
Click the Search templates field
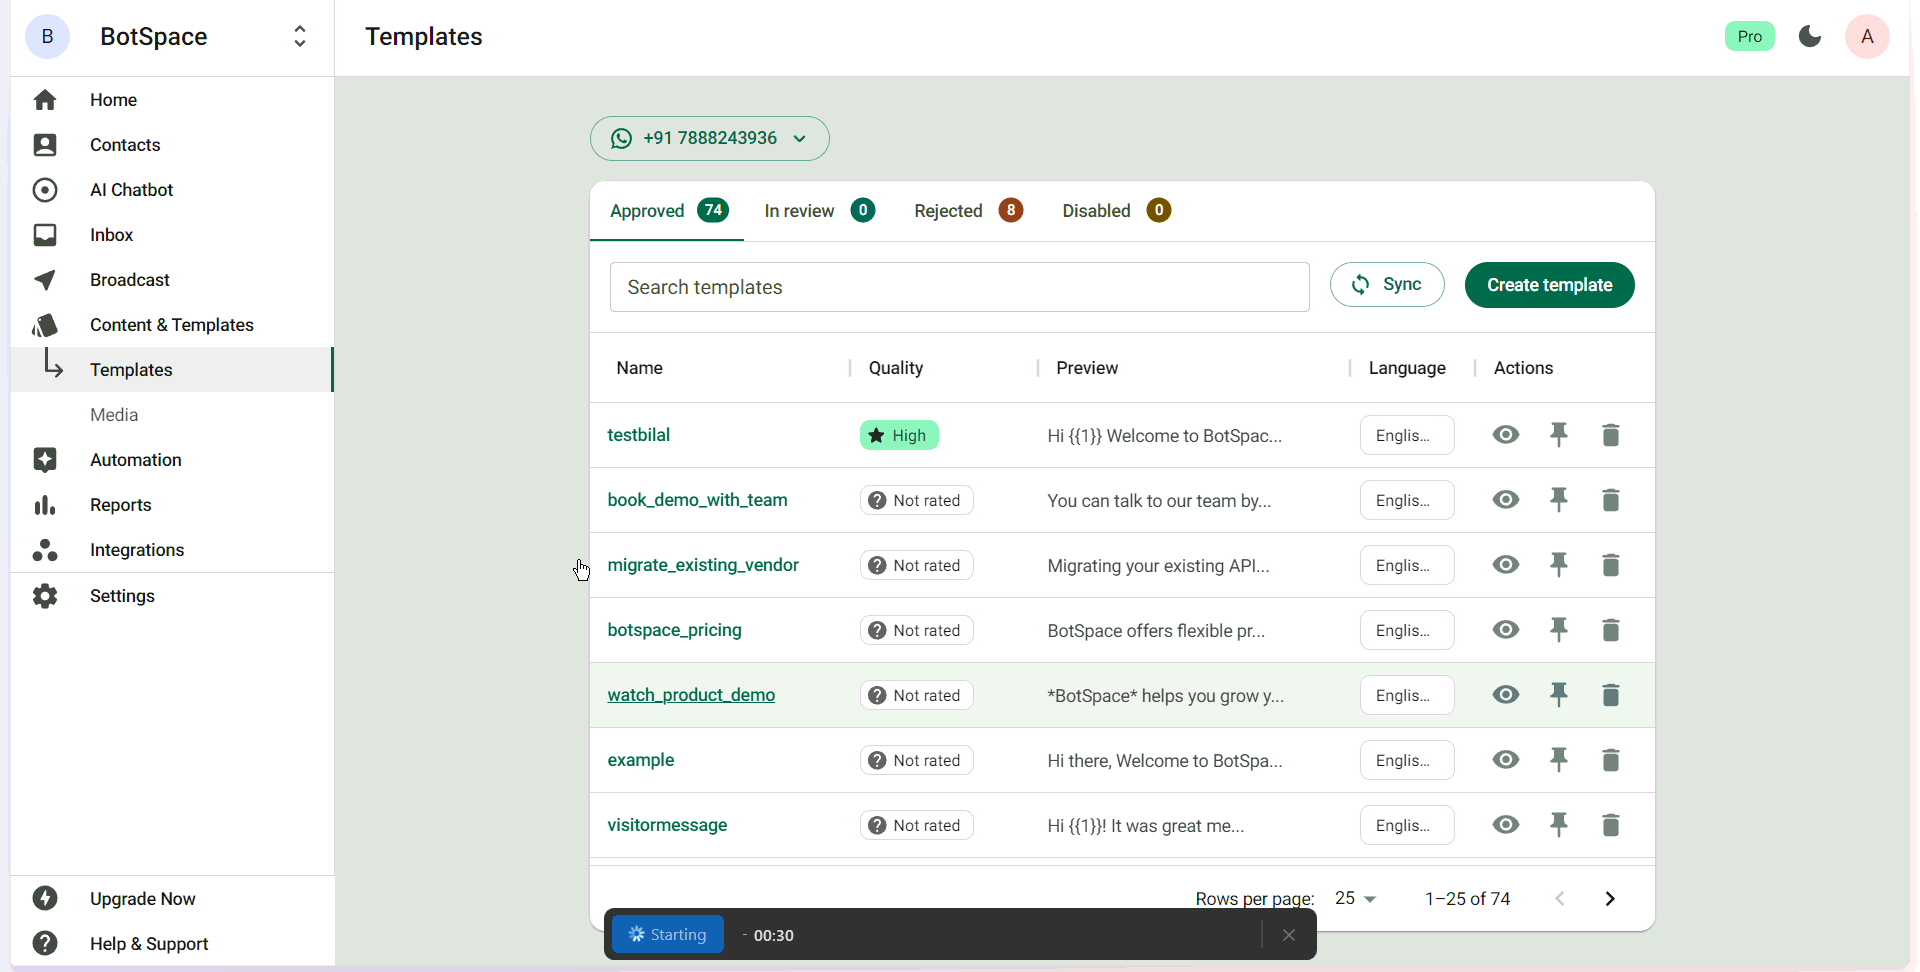960,287
